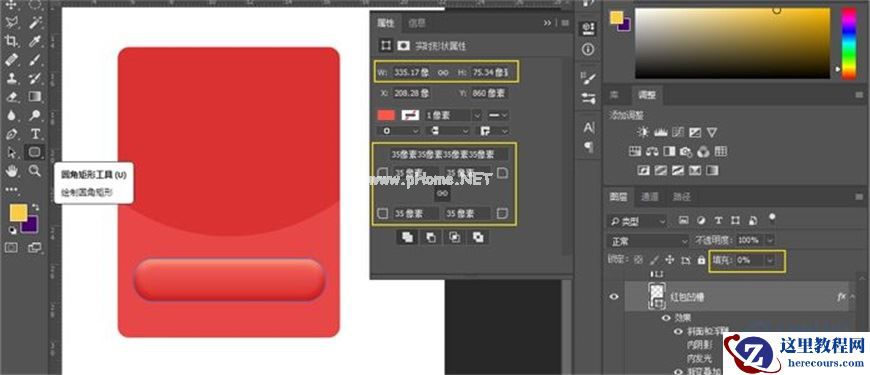
Task: Toggle the corner radius link icon
Action: [x=442, y=193]
